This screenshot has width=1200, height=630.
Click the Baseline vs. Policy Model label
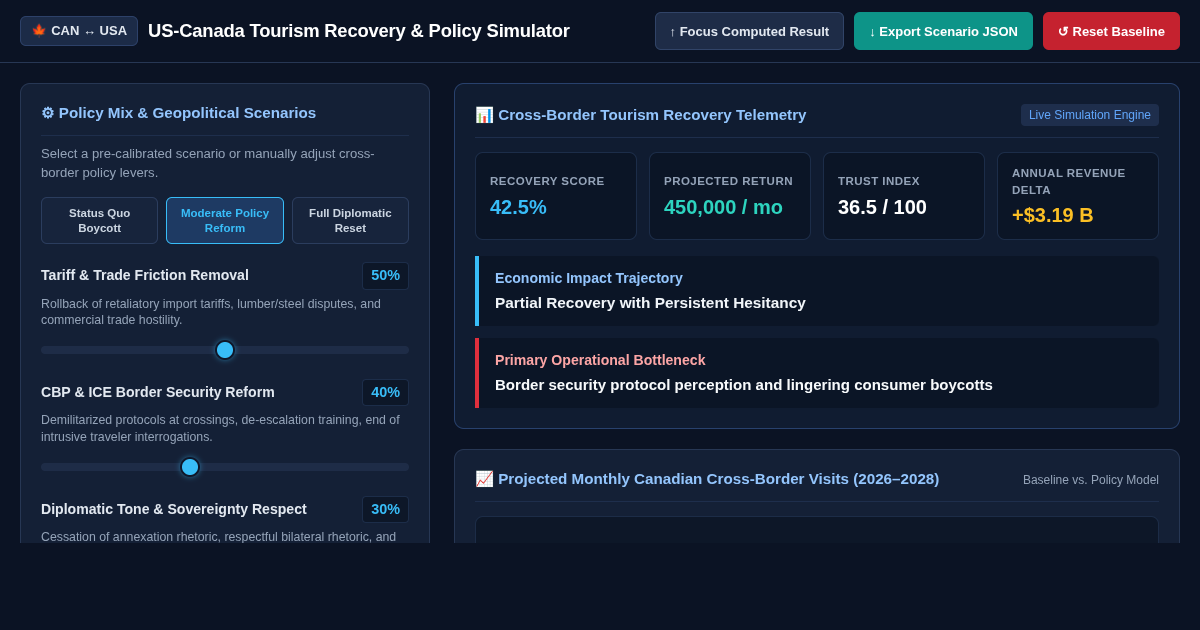tap(1091, 480)
